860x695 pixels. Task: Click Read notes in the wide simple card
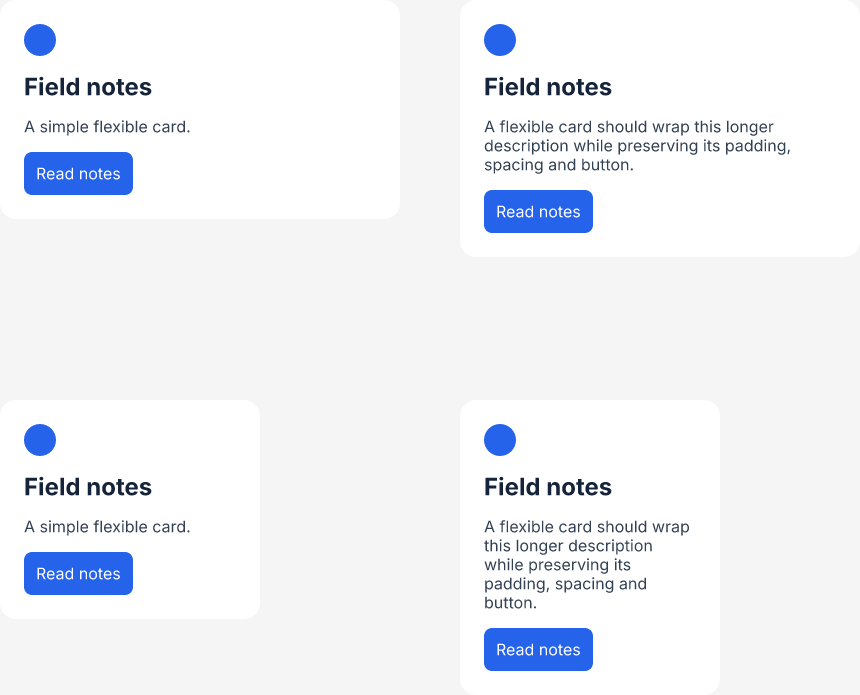click(x=78, y=173)
